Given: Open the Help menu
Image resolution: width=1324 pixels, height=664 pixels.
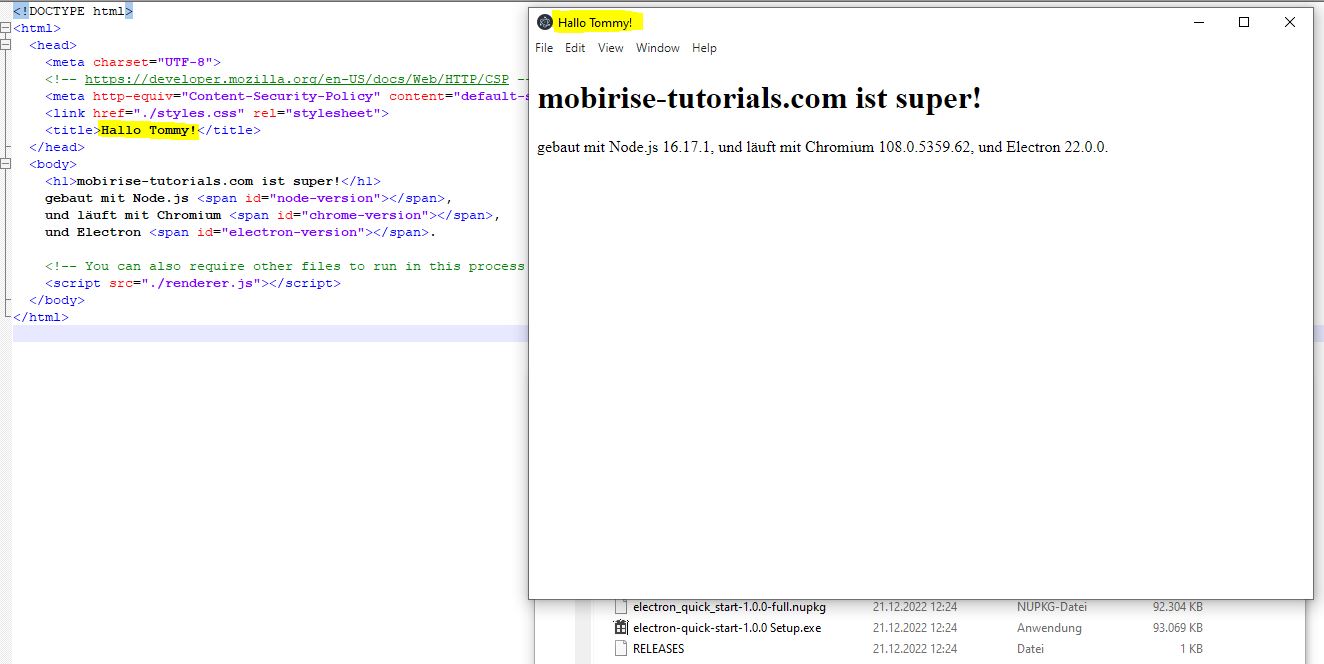Looking at the screenshot, I should [x=704, y=48].
